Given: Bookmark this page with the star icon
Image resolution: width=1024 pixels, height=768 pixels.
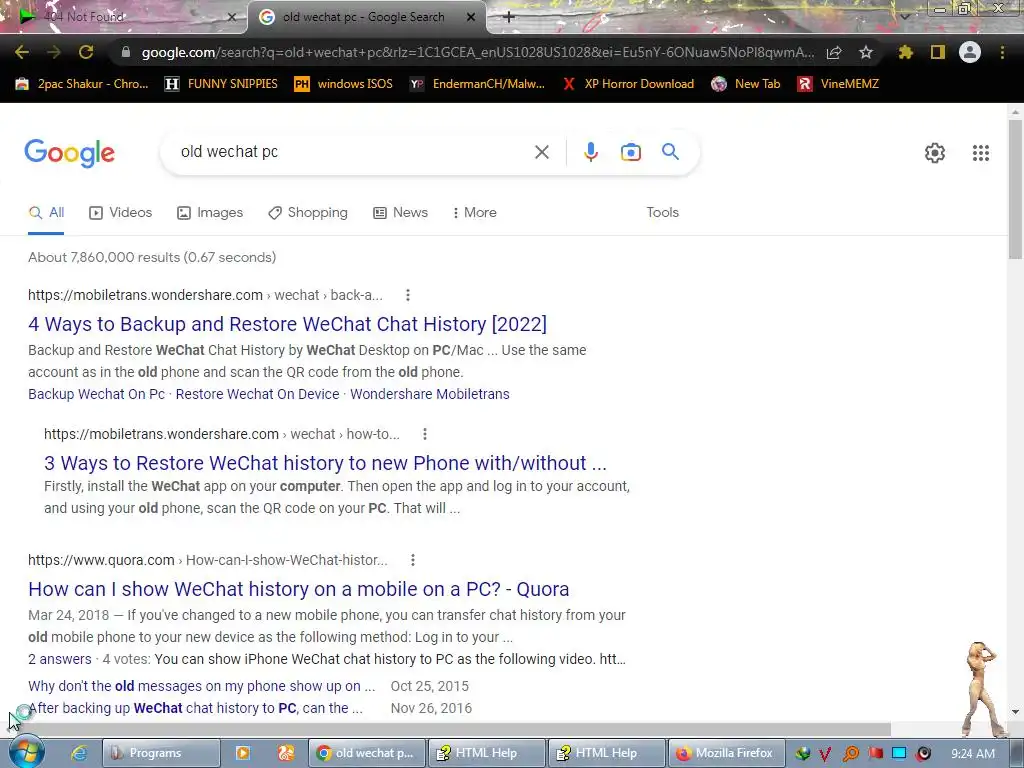Looking at the screenshot, I should pos(866,52).
